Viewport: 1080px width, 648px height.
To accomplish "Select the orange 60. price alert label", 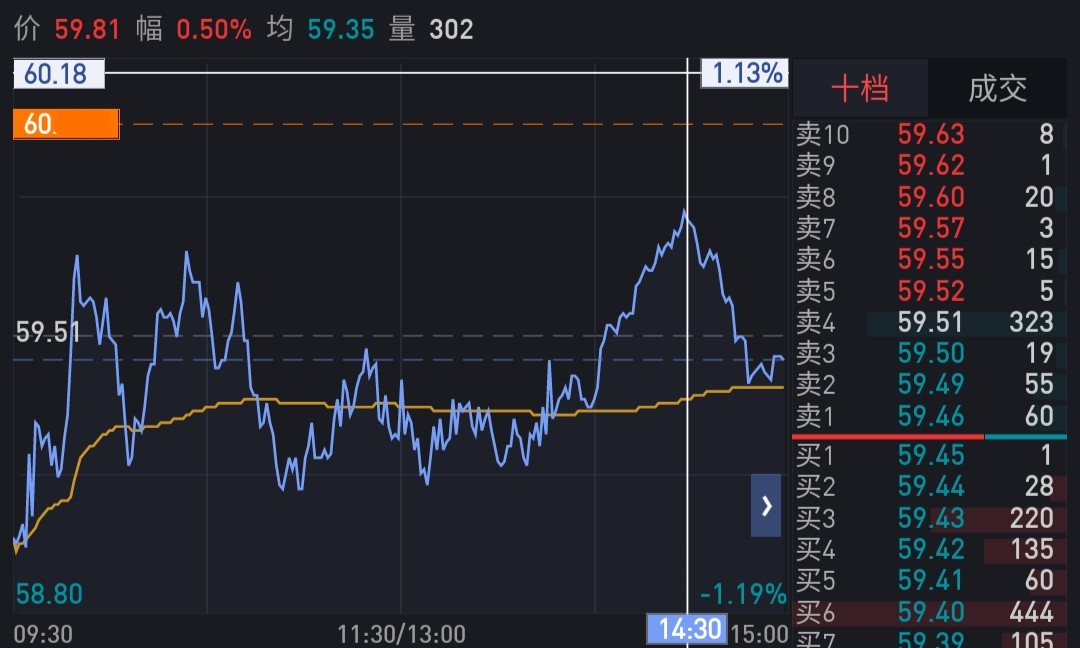I will 66,124.
